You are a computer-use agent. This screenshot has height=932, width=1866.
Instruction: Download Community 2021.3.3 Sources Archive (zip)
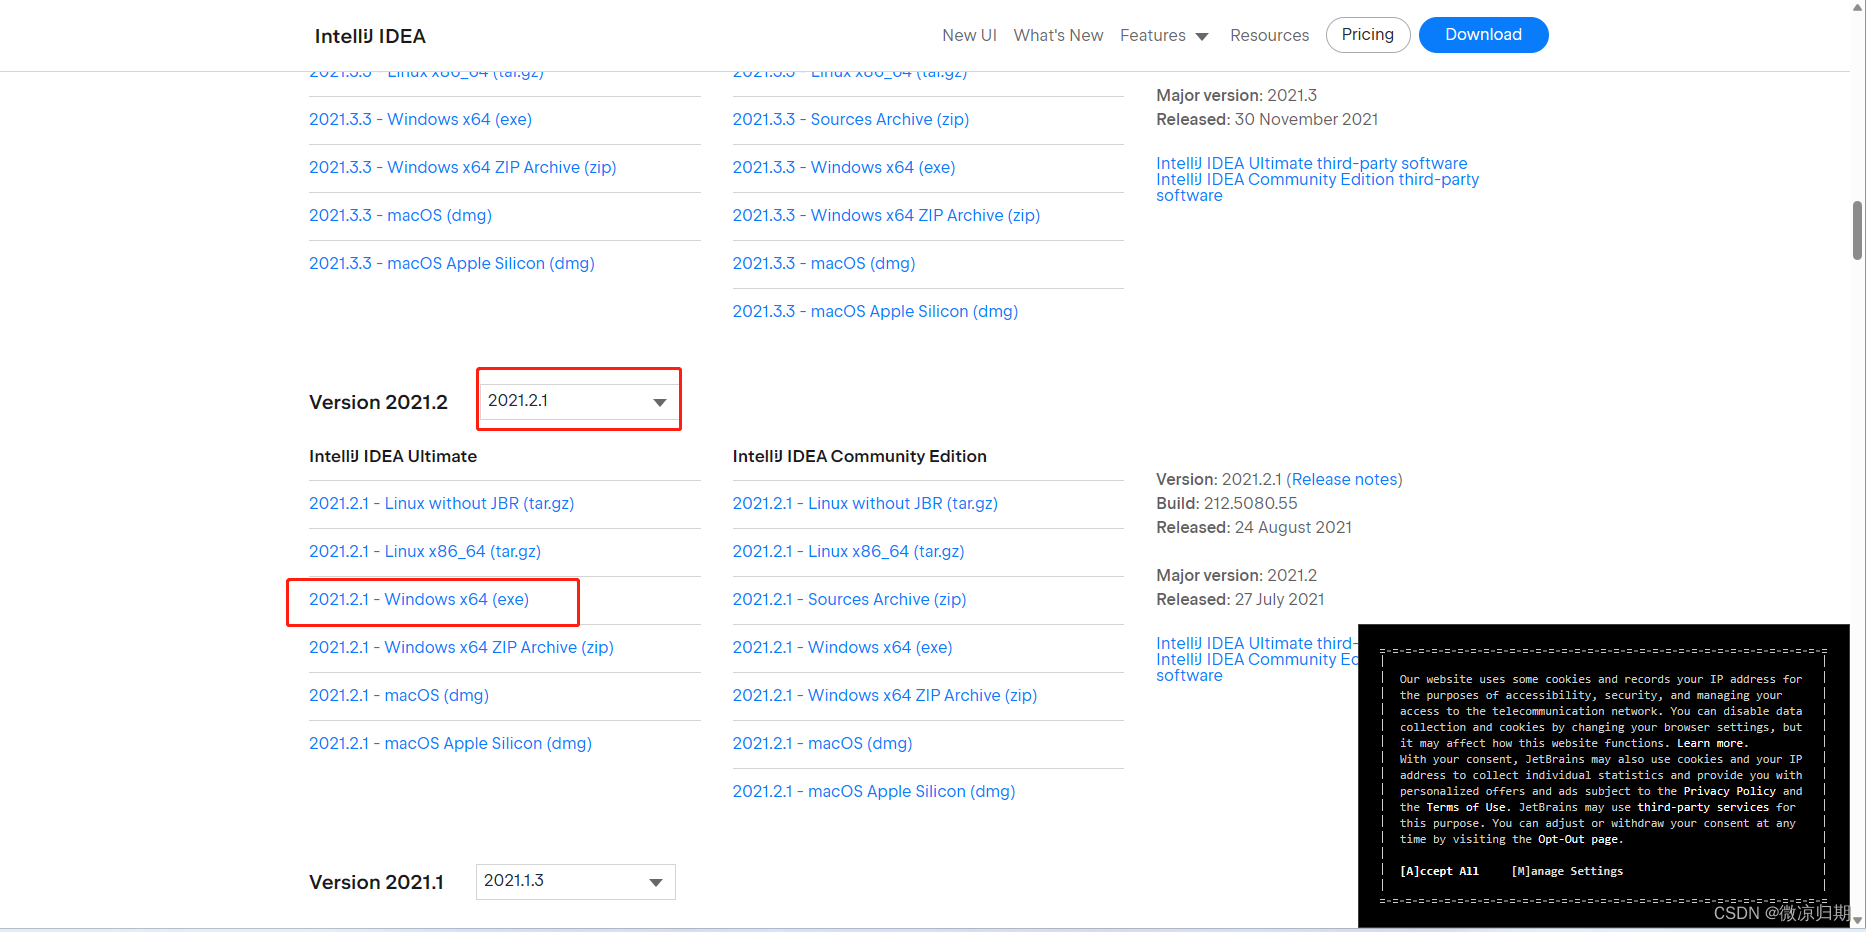851,119
